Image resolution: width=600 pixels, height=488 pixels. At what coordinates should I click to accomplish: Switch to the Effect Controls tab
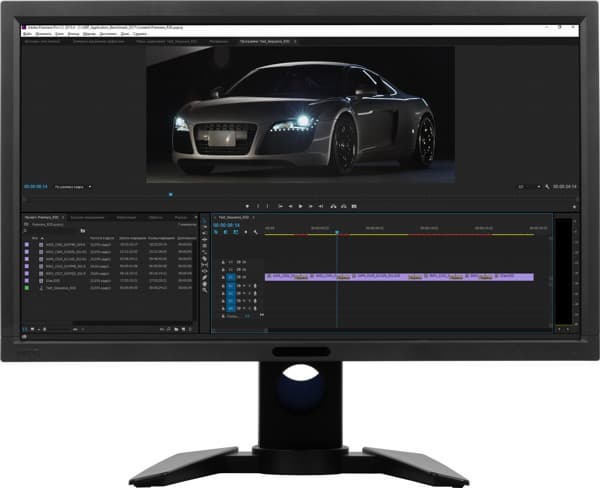[x=99, y=41]
